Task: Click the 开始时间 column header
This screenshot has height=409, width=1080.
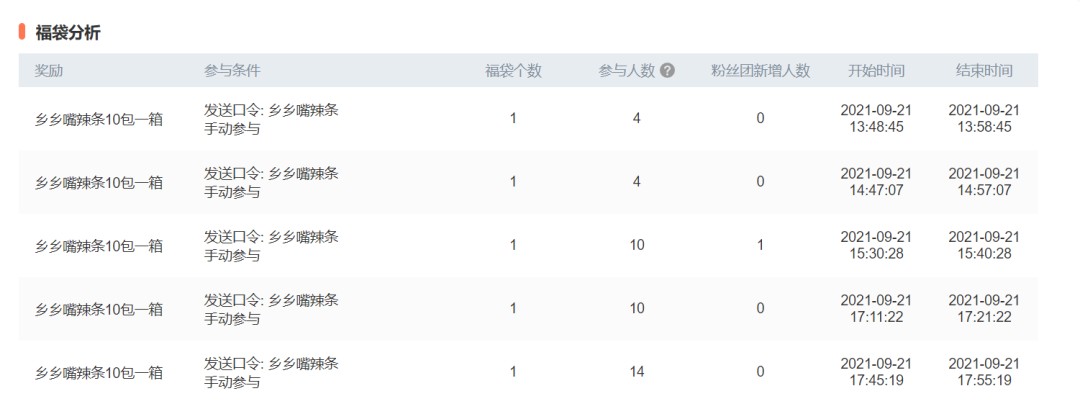Action: point(876,70)
